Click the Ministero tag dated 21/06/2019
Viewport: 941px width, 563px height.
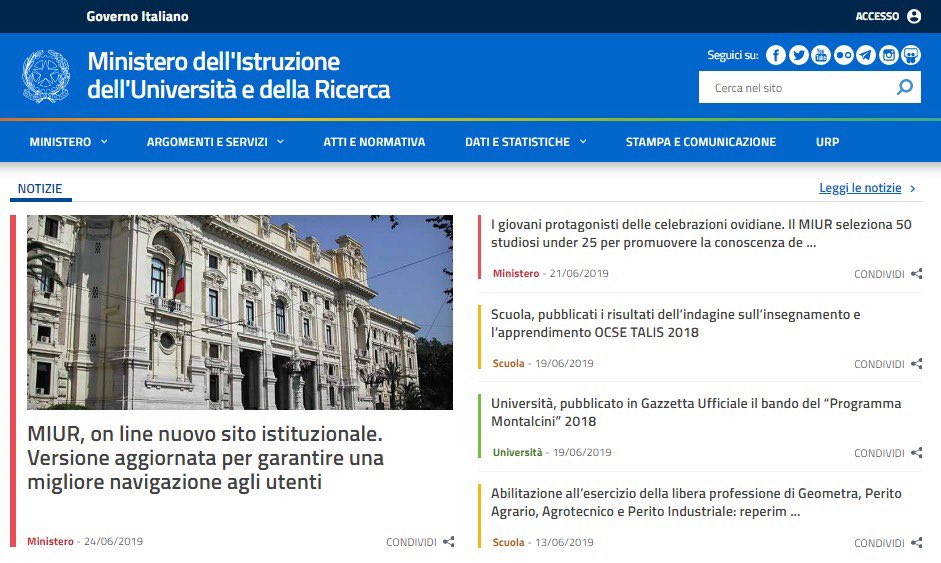click(x=516, y=274)
